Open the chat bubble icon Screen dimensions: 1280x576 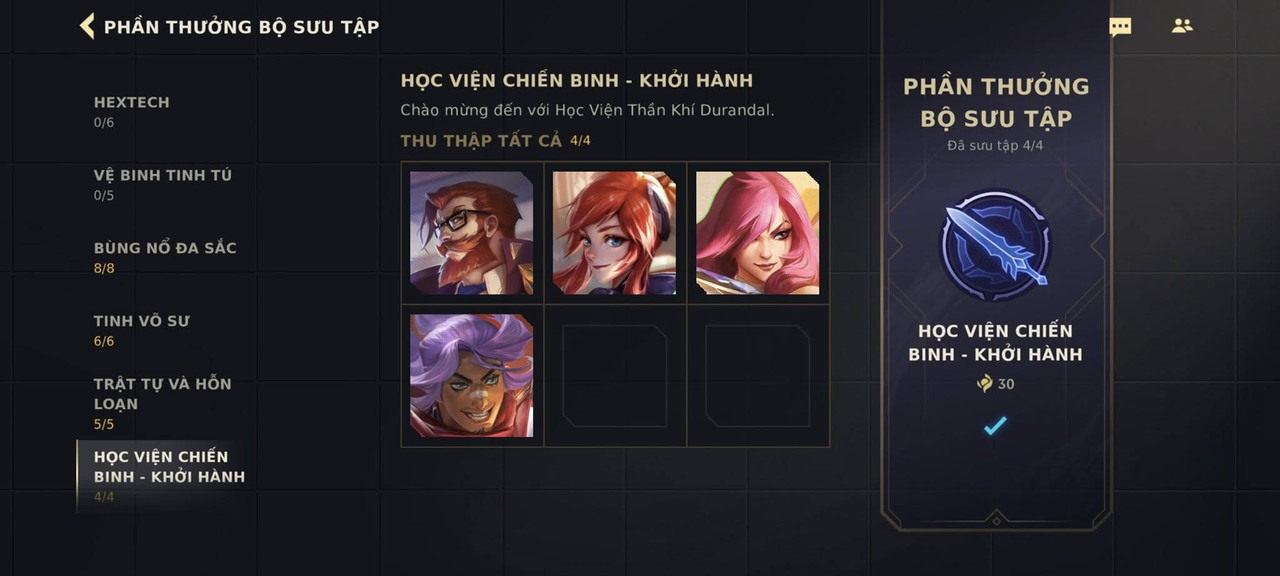1120,27
